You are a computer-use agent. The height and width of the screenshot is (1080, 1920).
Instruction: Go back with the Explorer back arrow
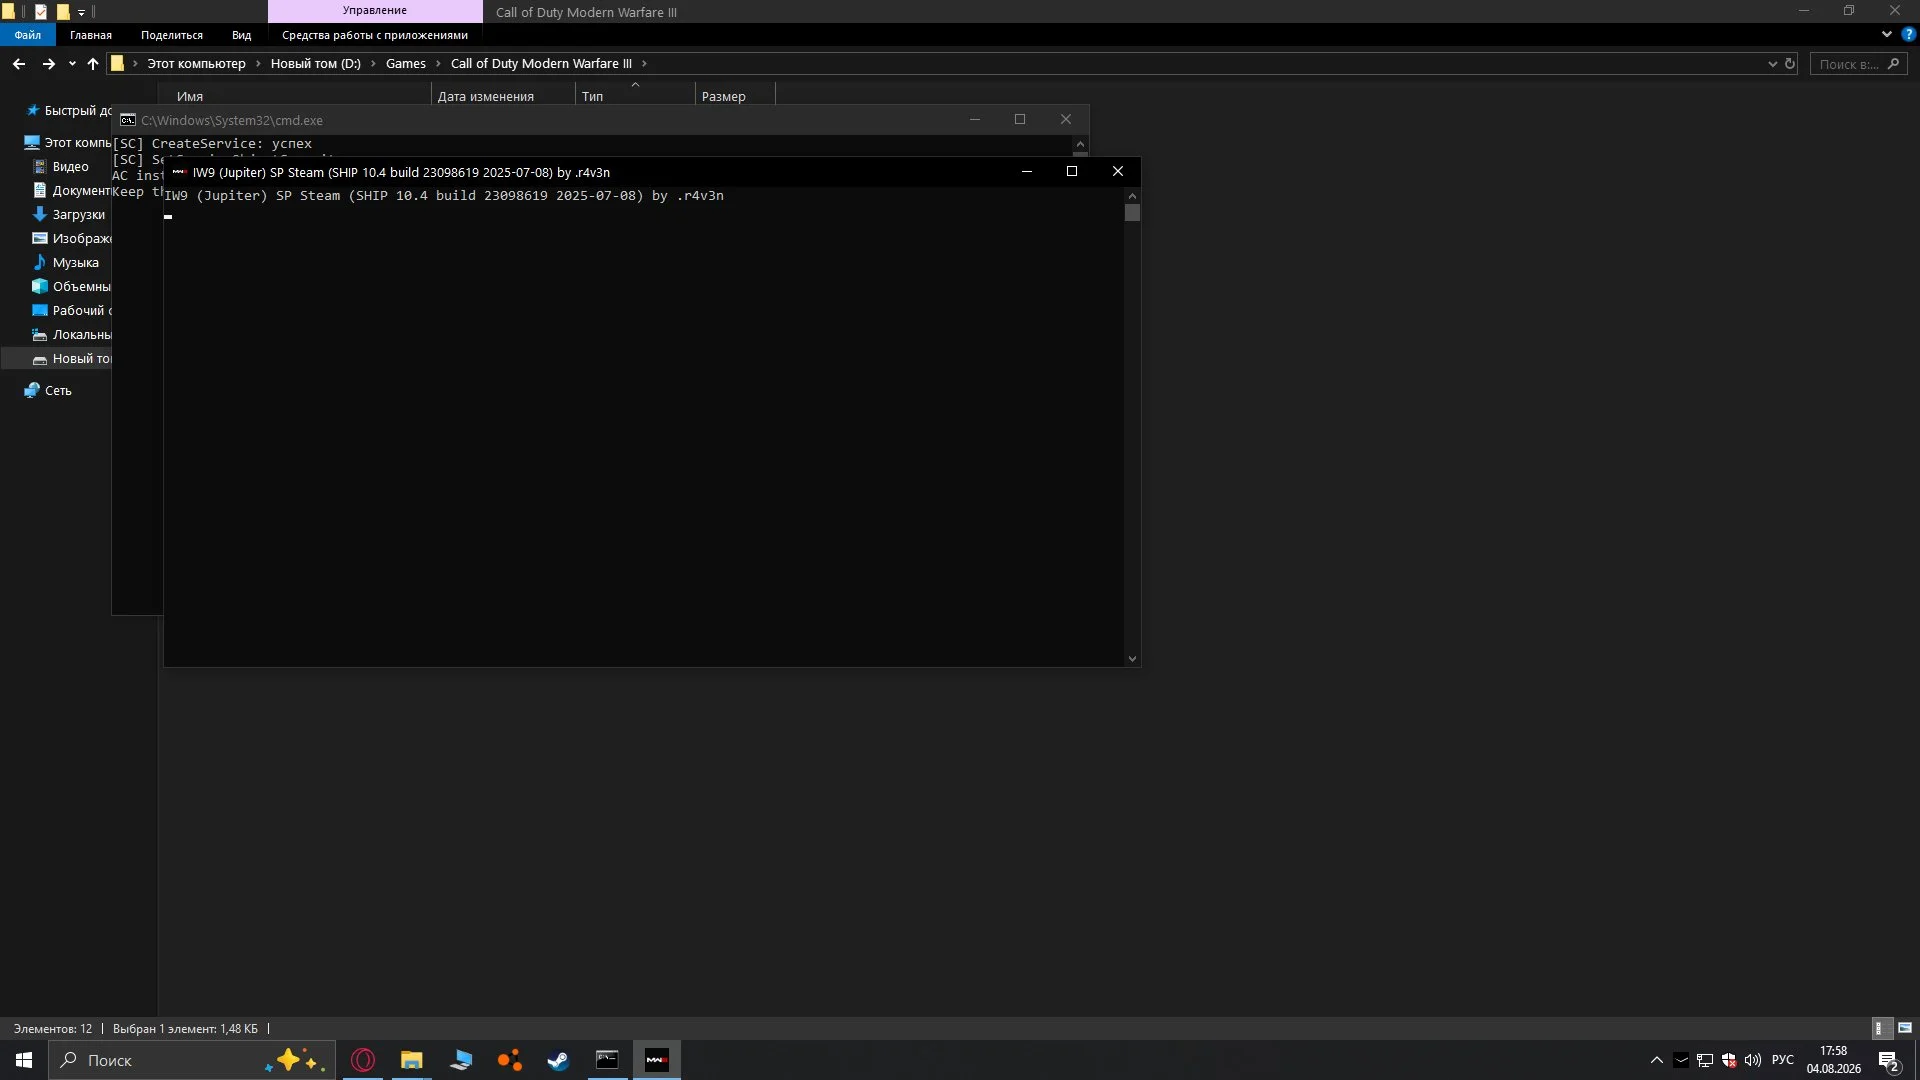[19, 63]
